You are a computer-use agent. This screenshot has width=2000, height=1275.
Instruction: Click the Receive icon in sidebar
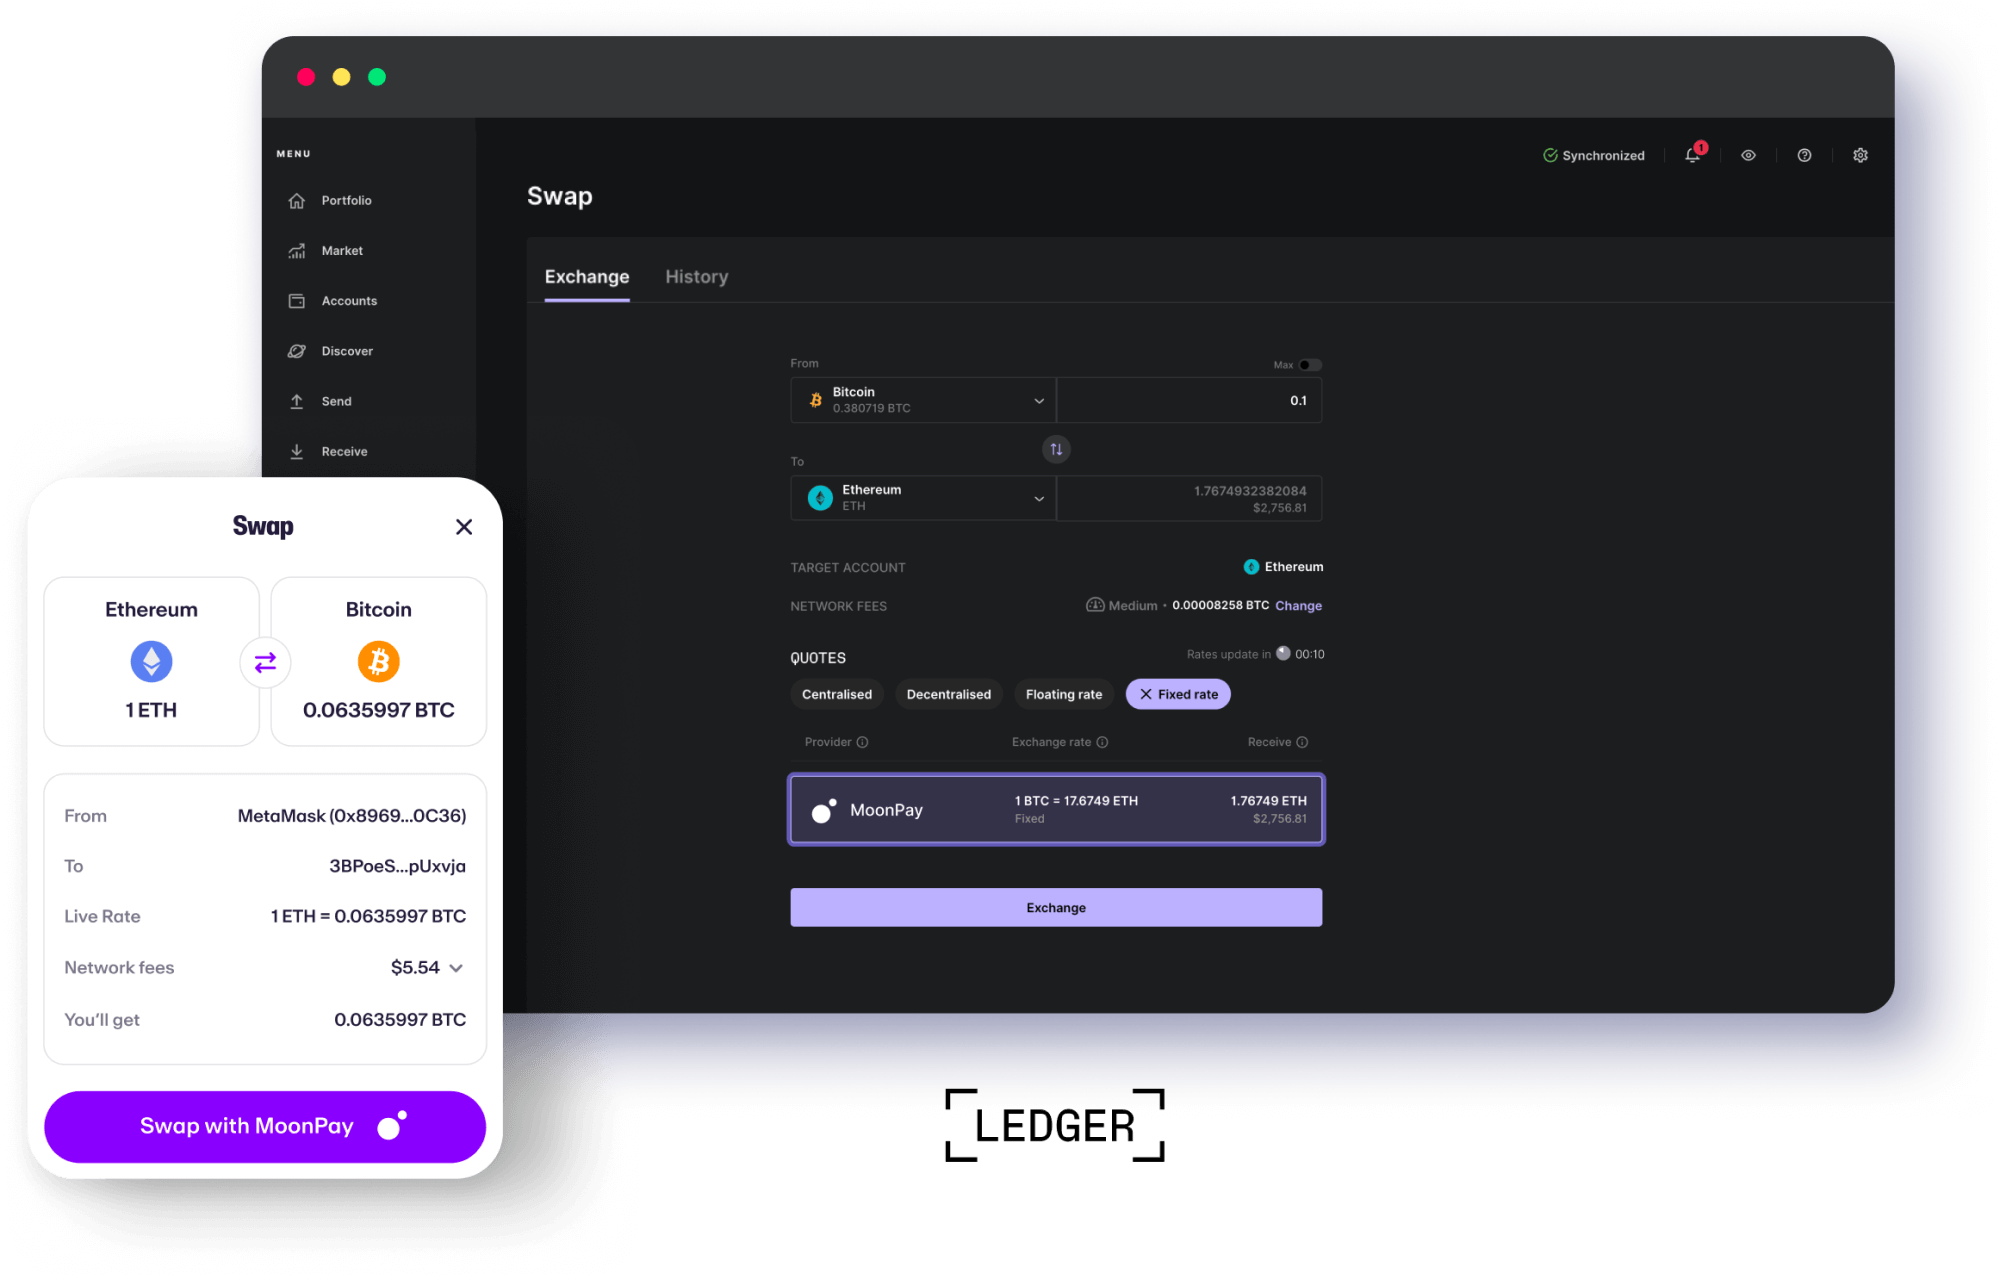(x=297, y=450)
